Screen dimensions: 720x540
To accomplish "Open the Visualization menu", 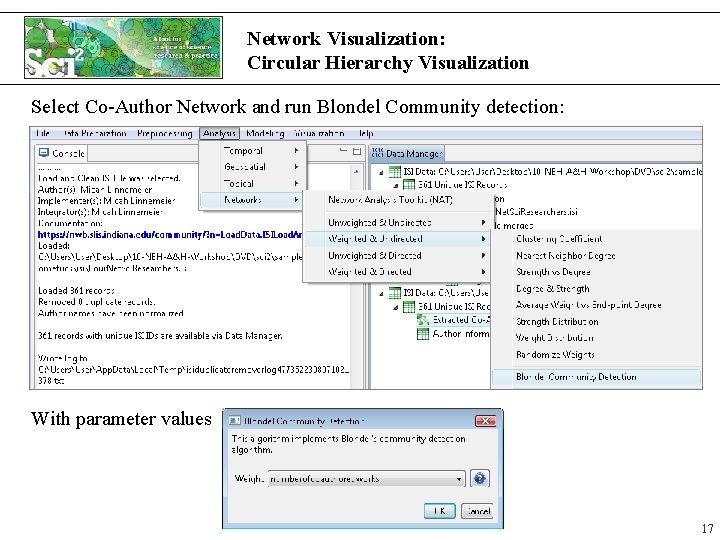I will (320, 134).
